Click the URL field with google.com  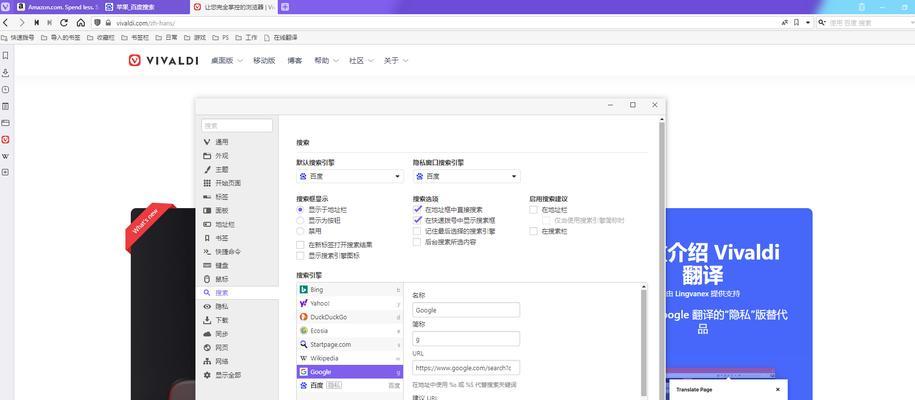point(466,368)
